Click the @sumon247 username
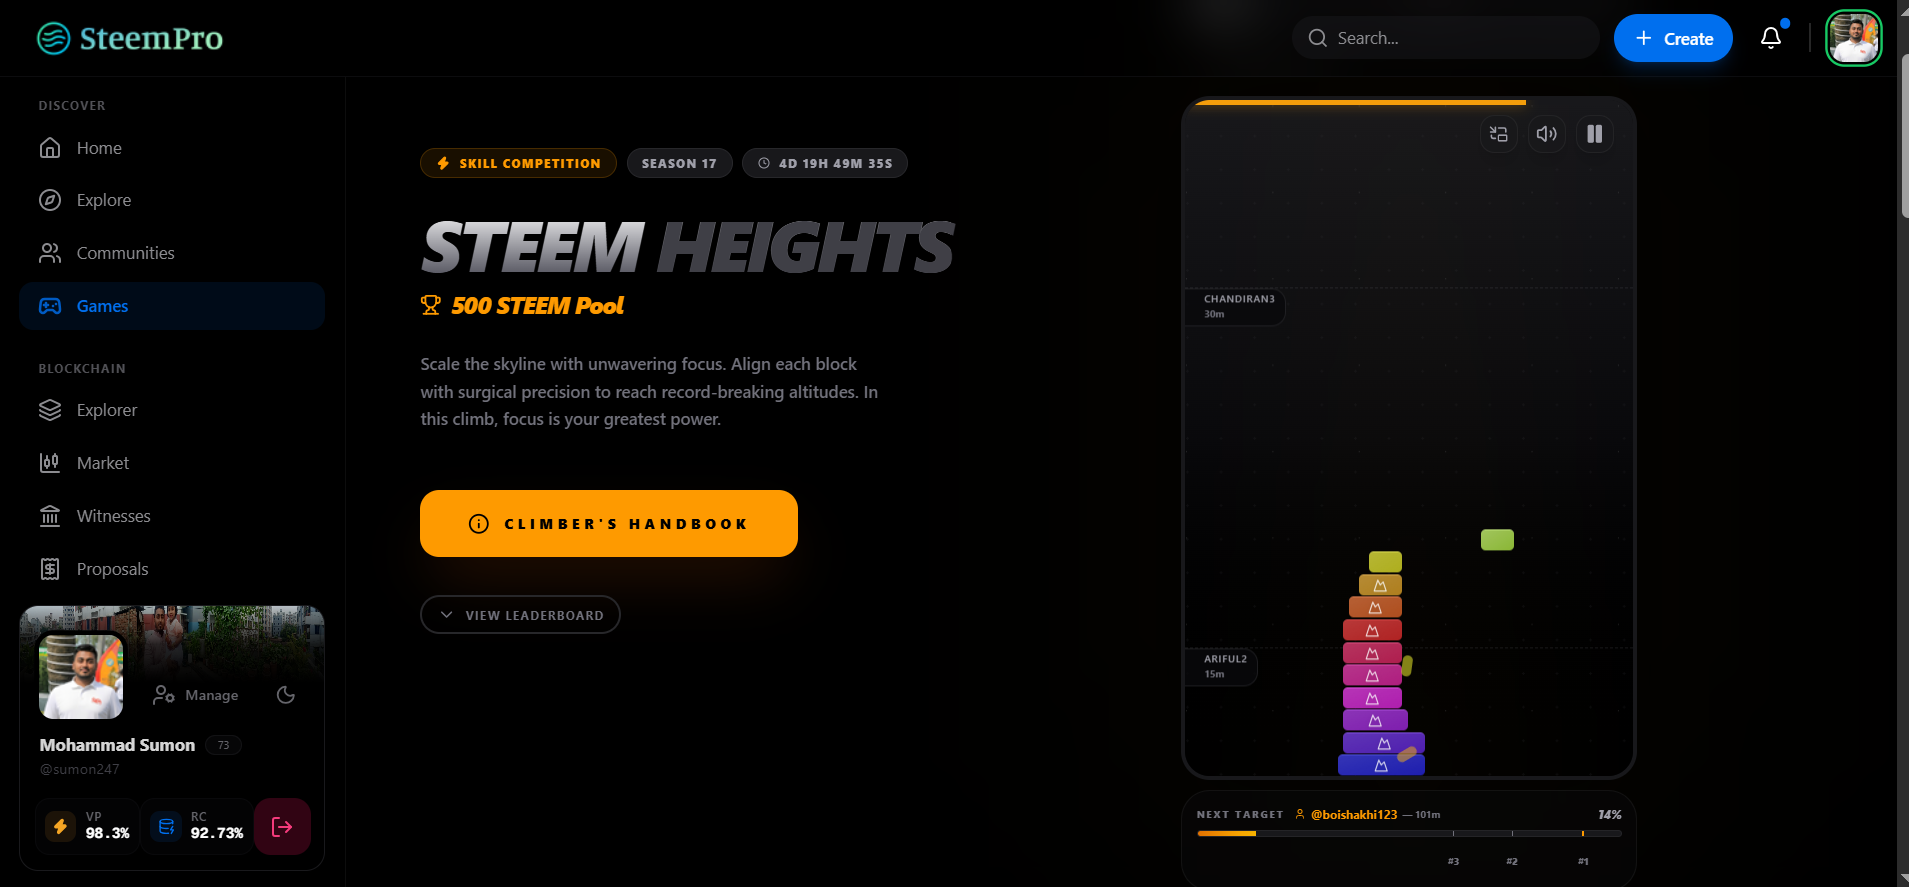Screen dimensions: 1909x887 coord(79,769)
